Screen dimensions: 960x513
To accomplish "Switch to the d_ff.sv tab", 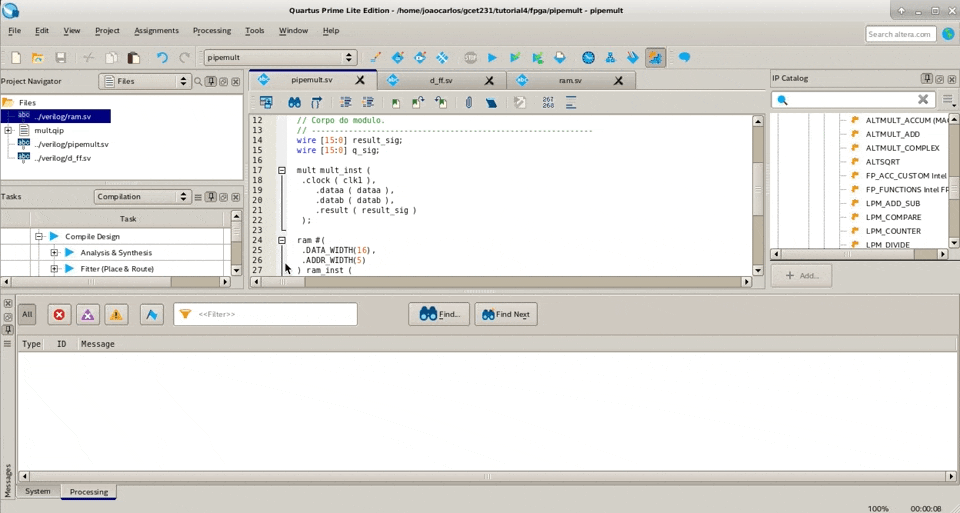I will tap(441, 81).
